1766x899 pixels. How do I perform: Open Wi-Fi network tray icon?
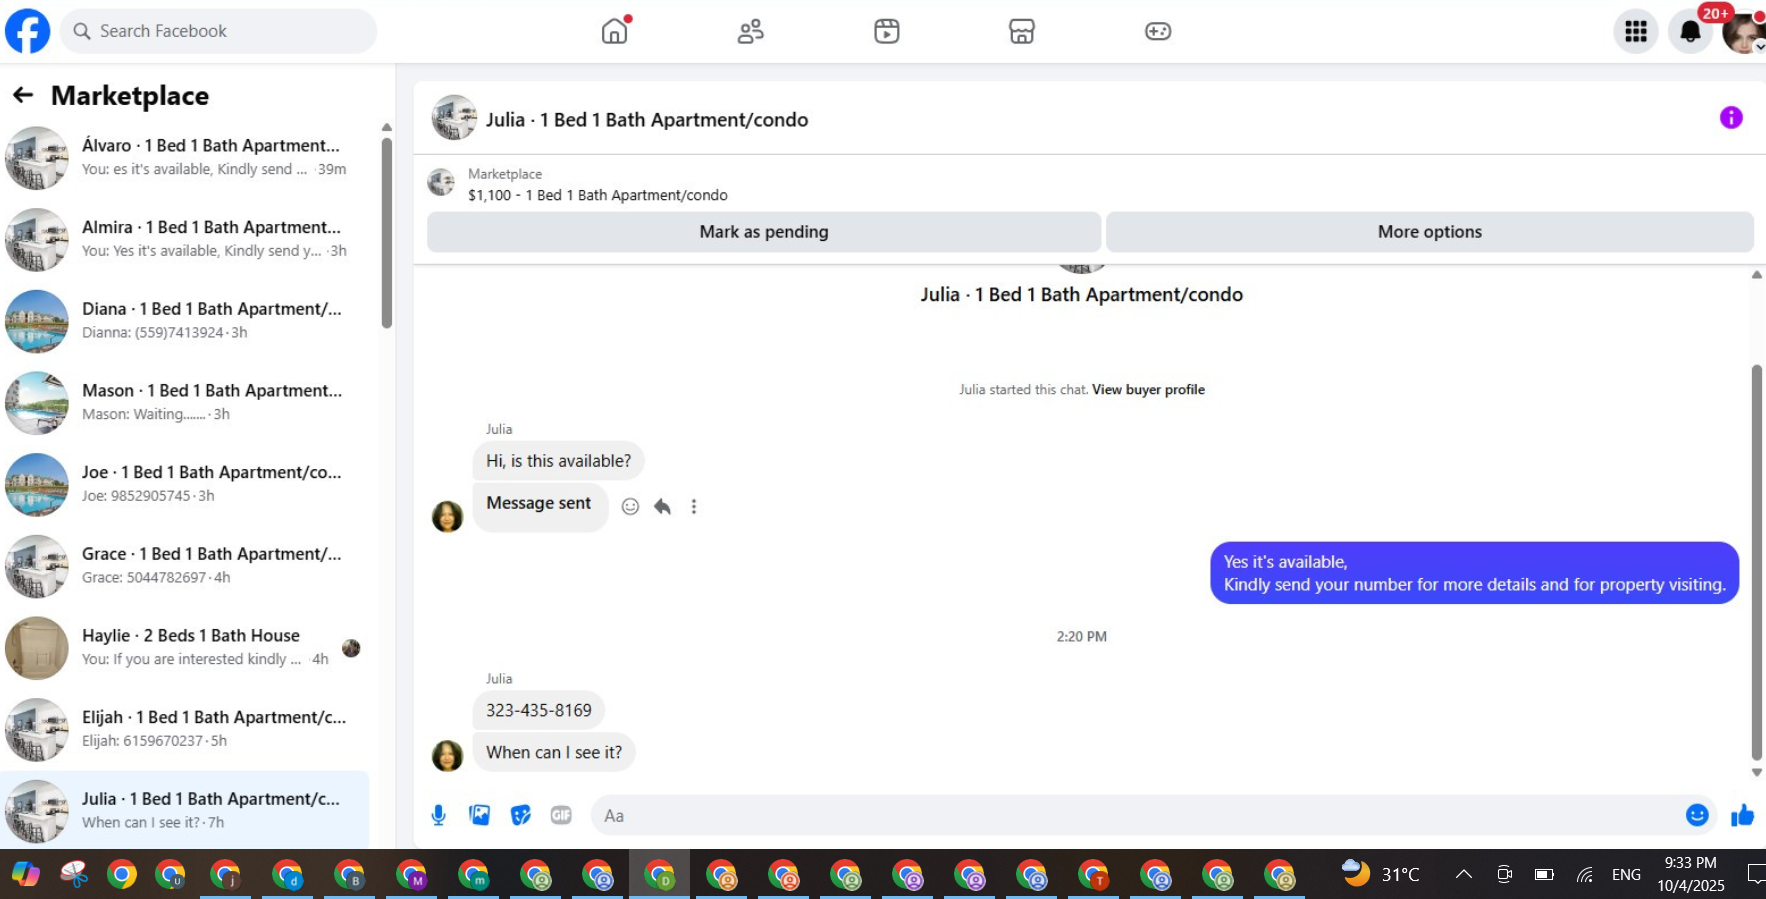(x=1585, y=875)
